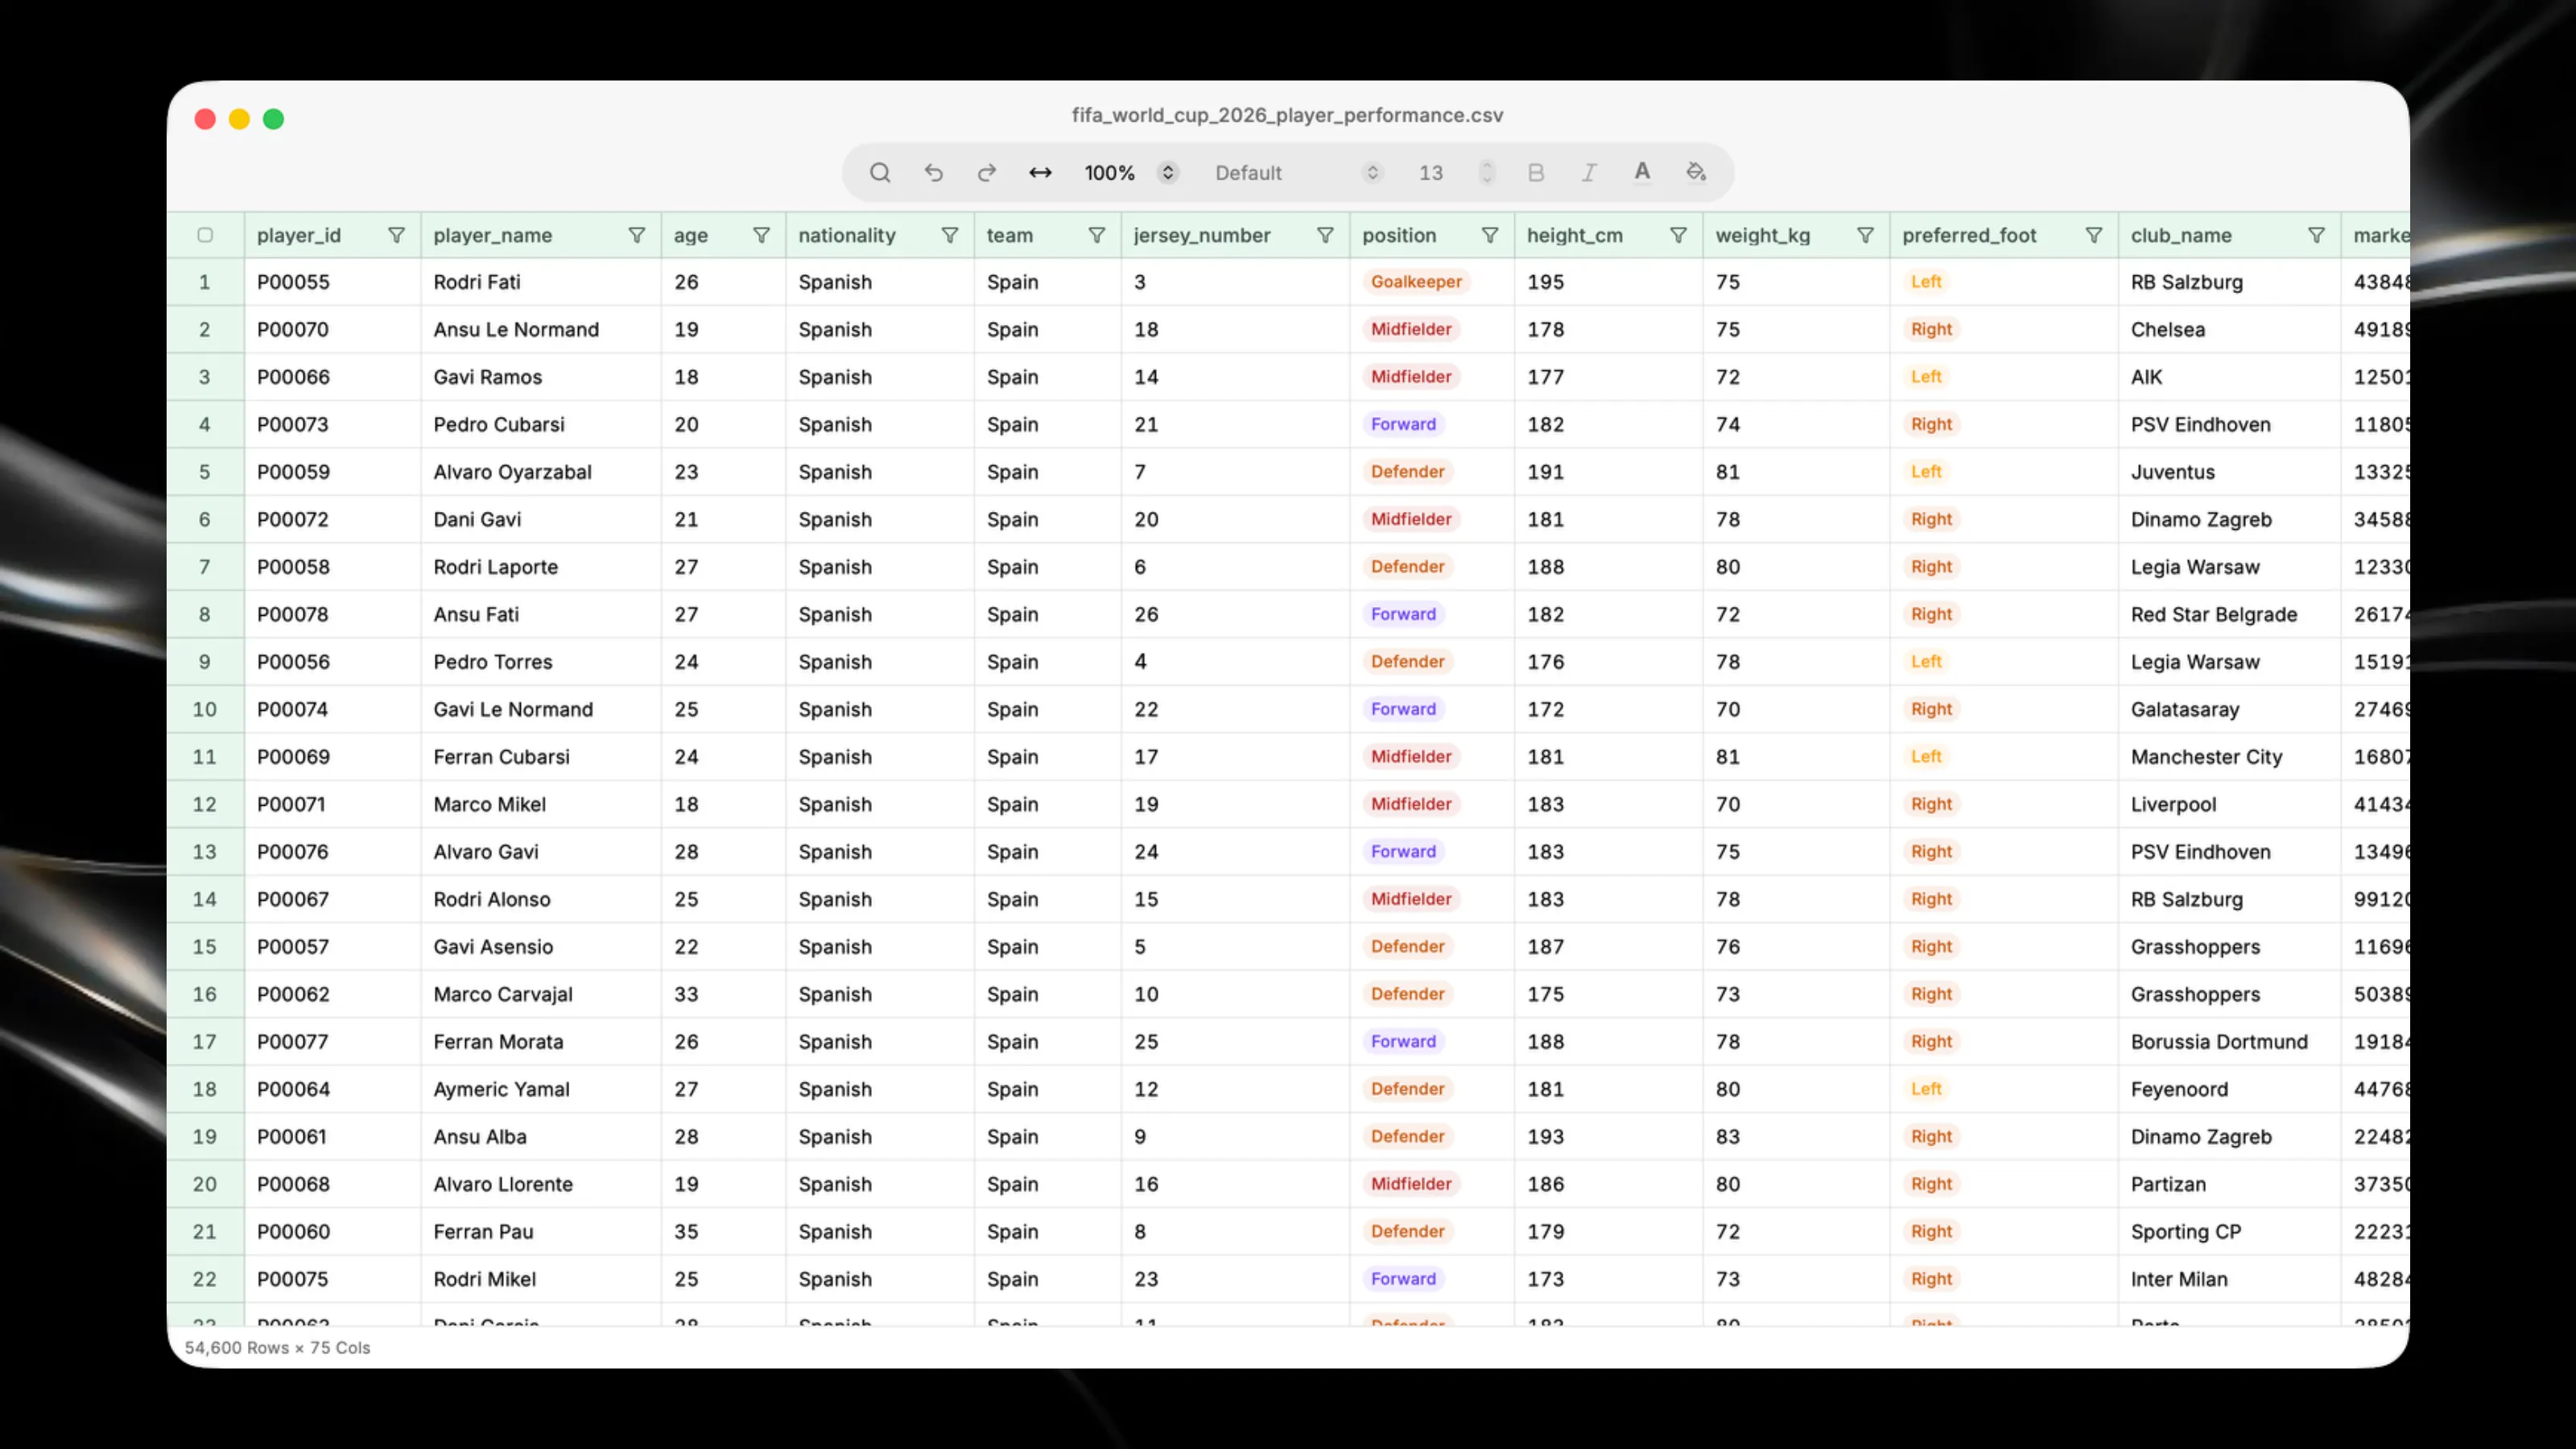The image size is (2576, 1449).
Task: Select row number 12
Action: pyautogui.click(x=205, y=804)
